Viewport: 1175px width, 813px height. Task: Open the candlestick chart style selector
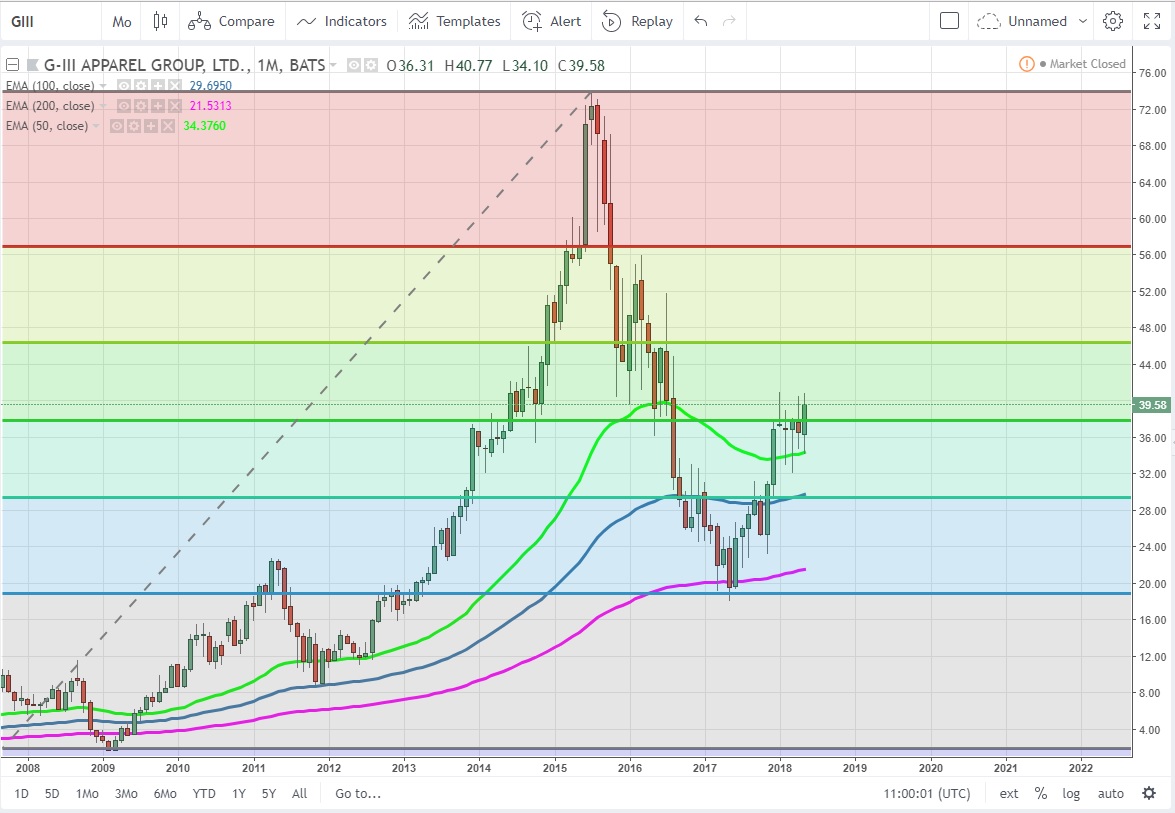click(x=160, y=21)
